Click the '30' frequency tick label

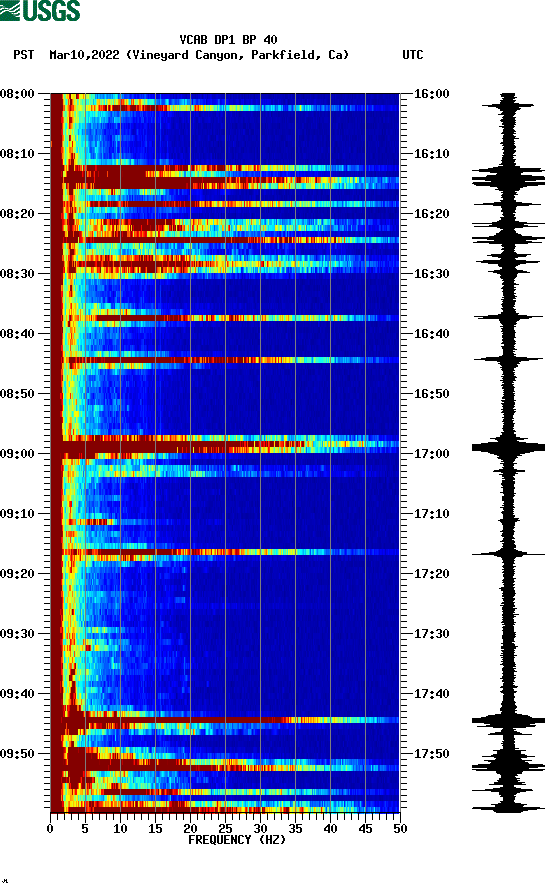[260, 829]
